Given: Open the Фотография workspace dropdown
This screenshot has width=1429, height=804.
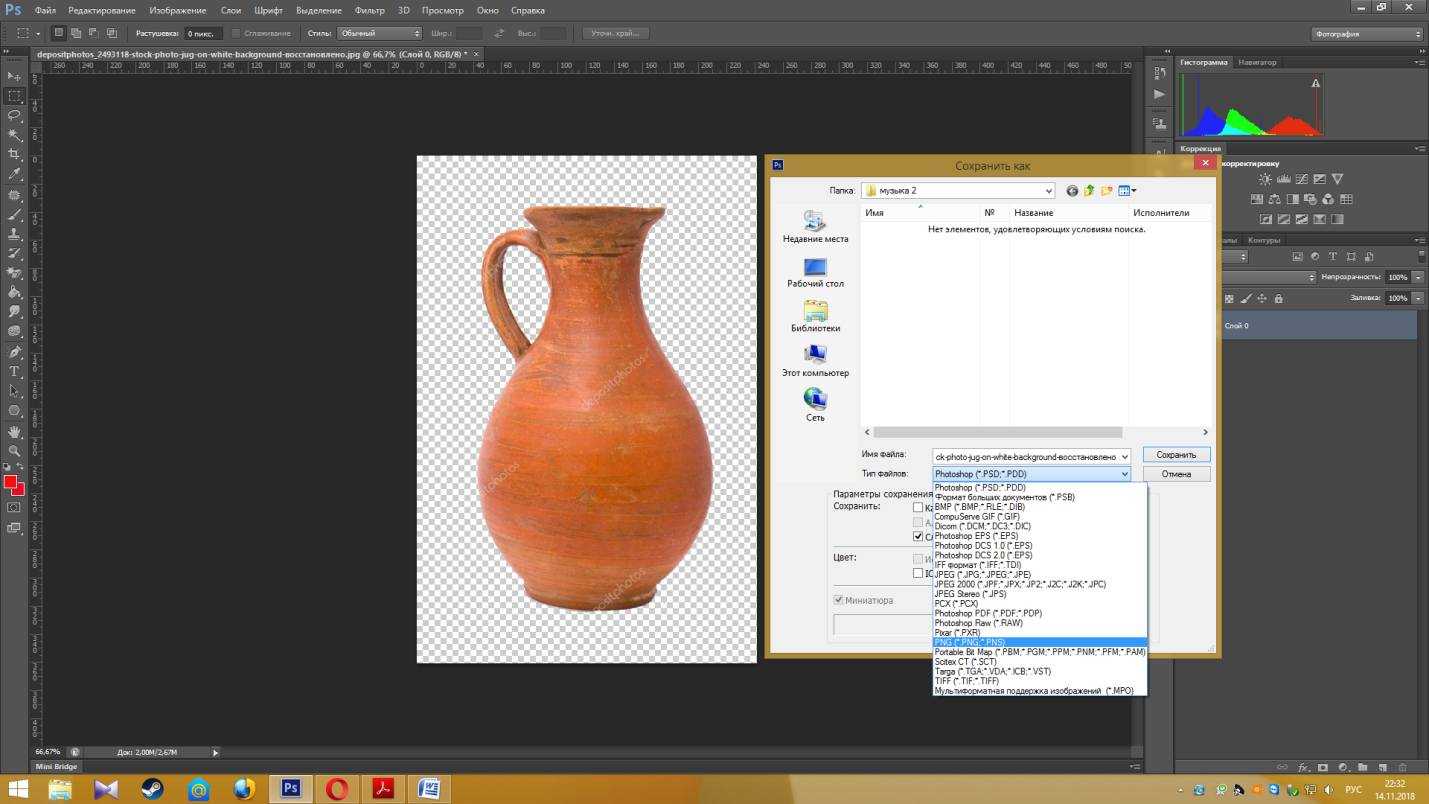Looking at the screenshot, I should pyautogui.click(x=1366, y=34).
